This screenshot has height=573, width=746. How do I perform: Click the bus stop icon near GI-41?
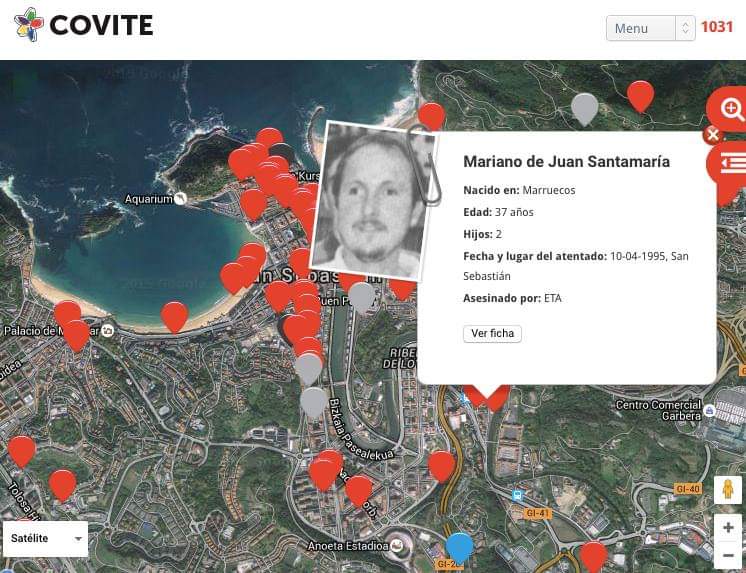point(518,495)
